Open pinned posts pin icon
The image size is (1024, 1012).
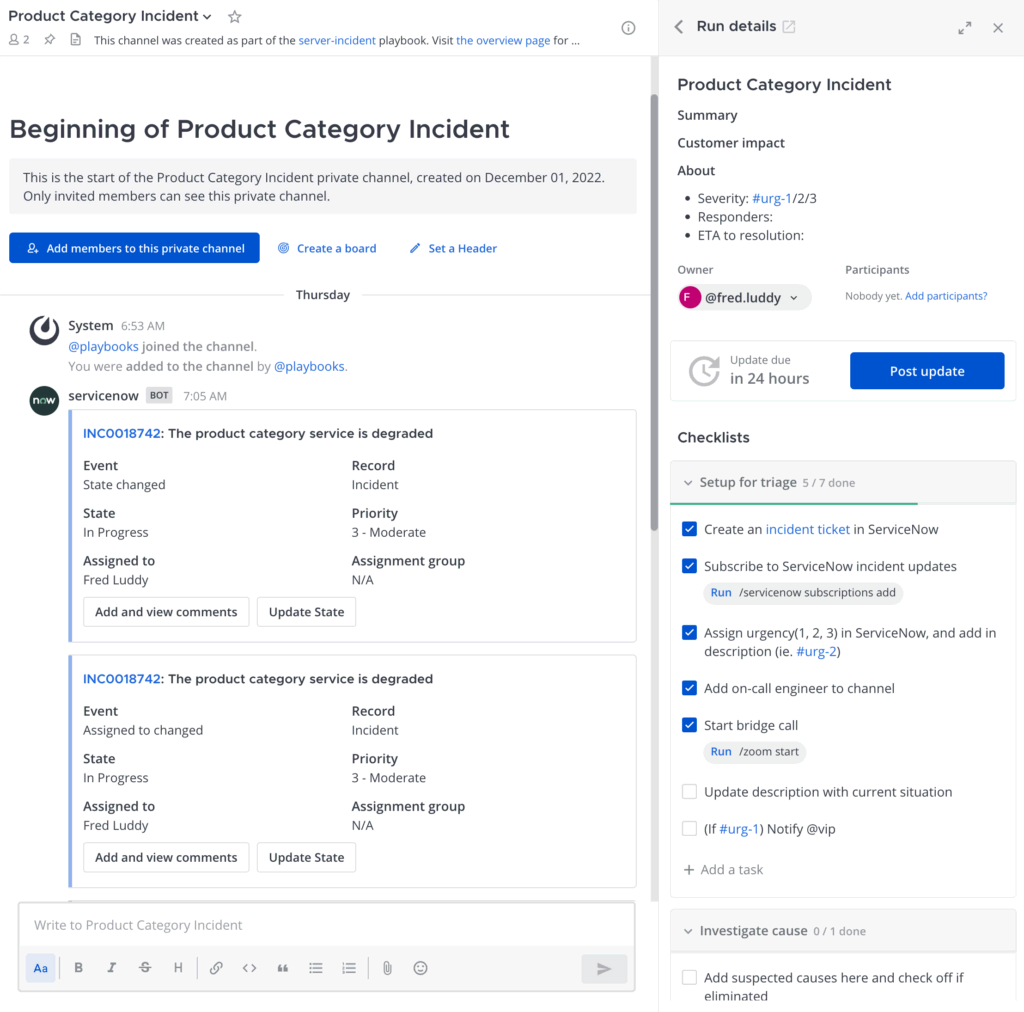click(50, 40)
